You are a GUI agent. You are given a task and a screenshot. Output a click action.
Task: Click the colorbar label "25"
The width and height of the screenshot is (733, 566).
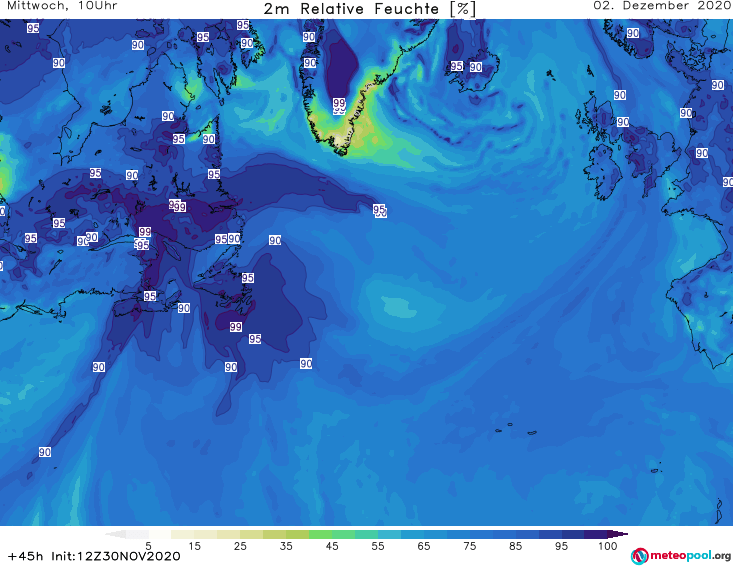pos(240,546)
